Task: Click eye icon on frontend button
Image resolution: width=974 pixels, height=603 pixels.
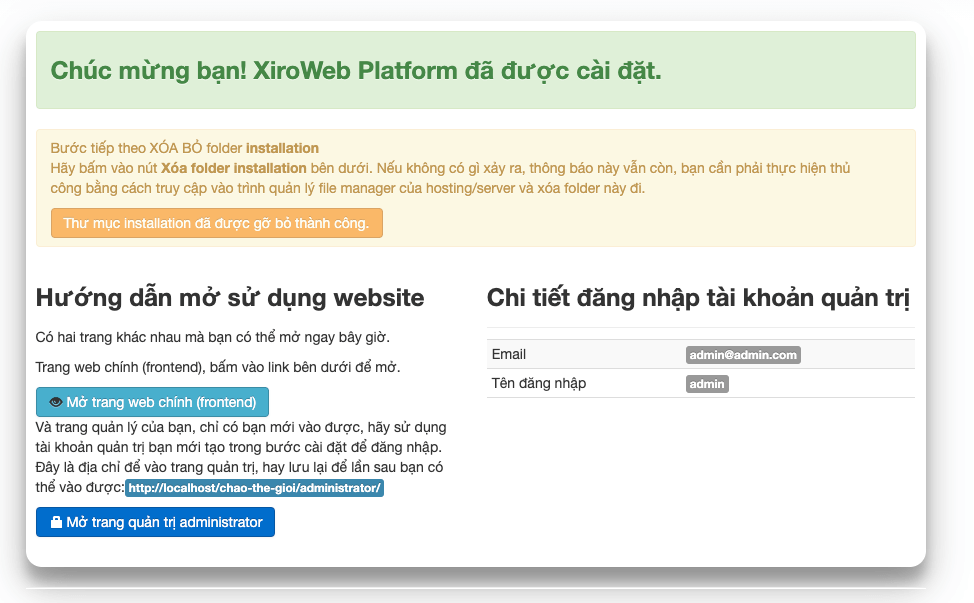Action: click(x=55, y=402)
